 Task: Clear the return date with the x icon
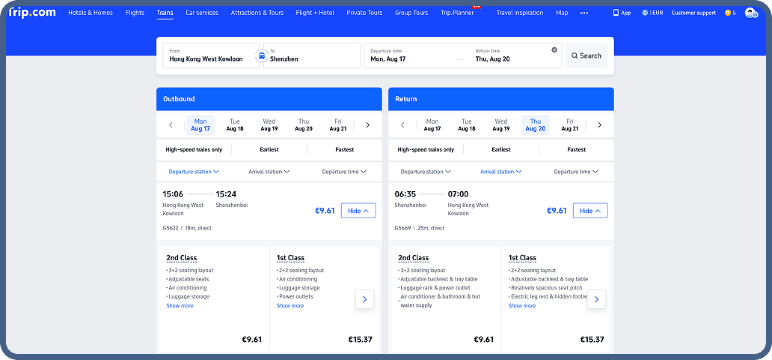tap(554, 50)
